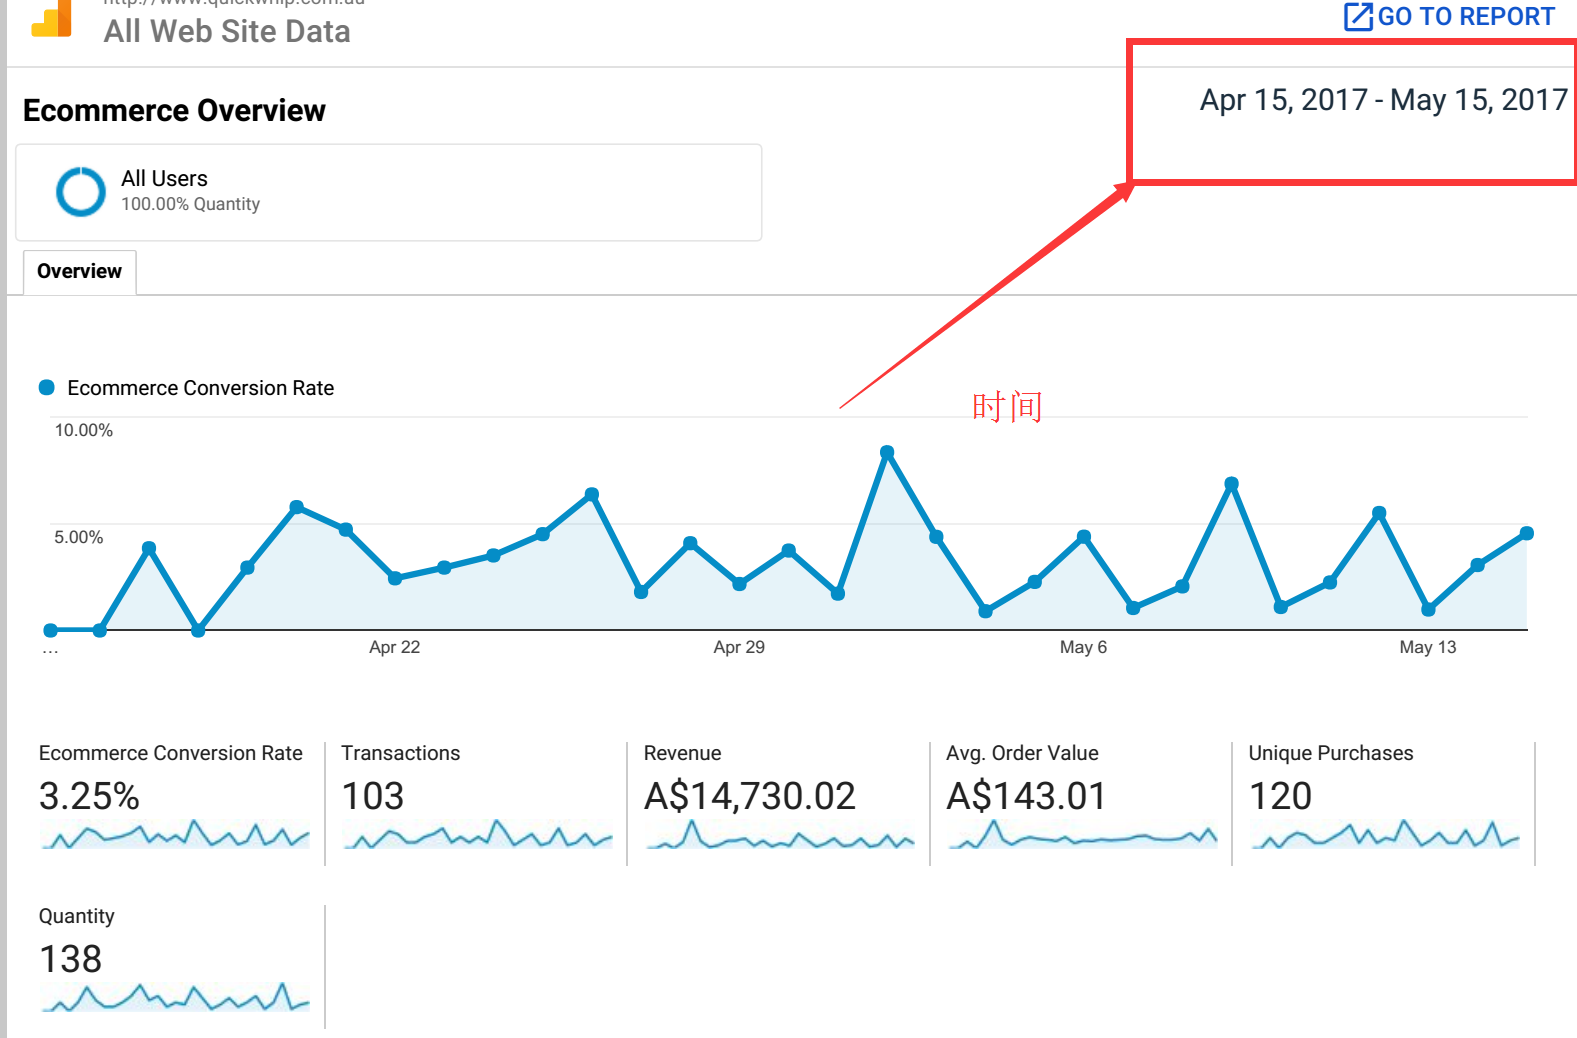Viewport: 1577px width, 1038px height.
Task: Click the 100.00% Quantity text
Action: click(190, 204)
